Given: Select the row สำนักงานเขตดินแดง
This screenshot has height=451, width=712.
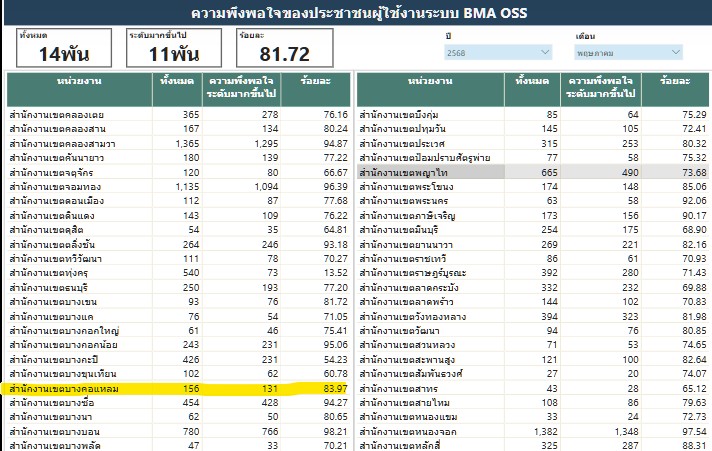Looking at the screenshot, I should (178, 215).
